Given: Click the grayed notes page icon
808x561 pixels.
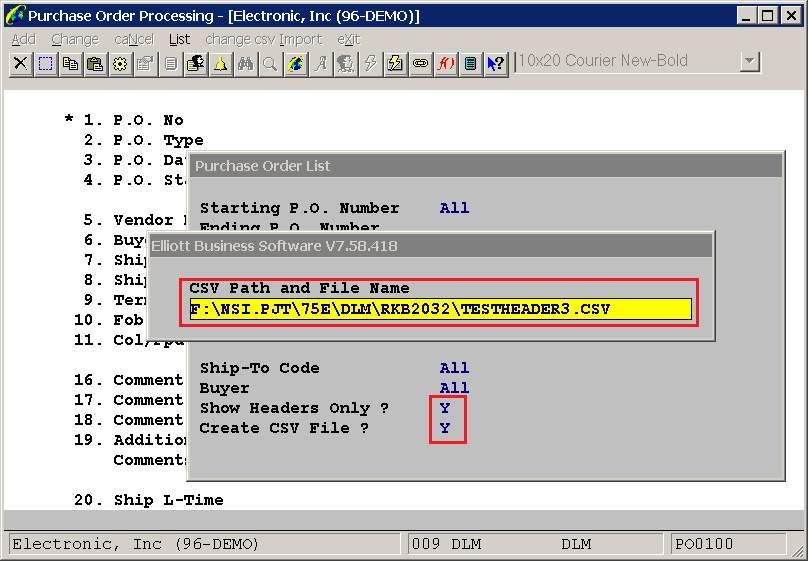Looking at the screenshot, I should 171,63.
